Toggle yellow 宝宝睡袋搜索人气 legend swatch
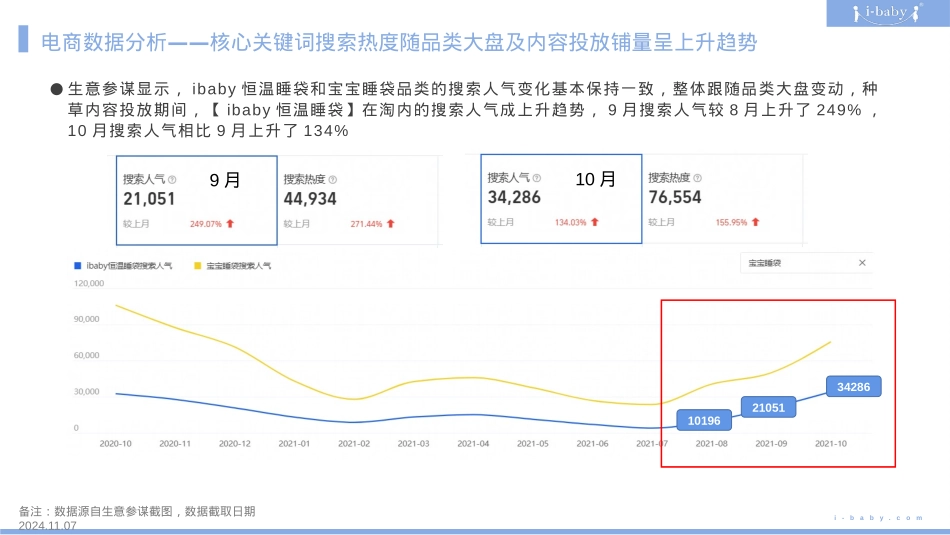950x535 pixels. coord(198,266)
